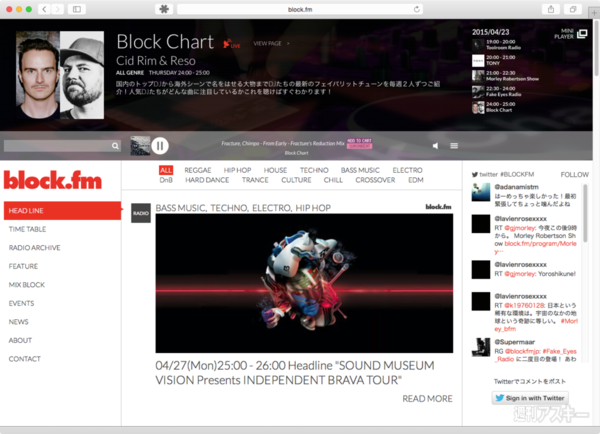The image size is (600, 434).
Task: Filter by HOUSE genre
Action: 275,170
